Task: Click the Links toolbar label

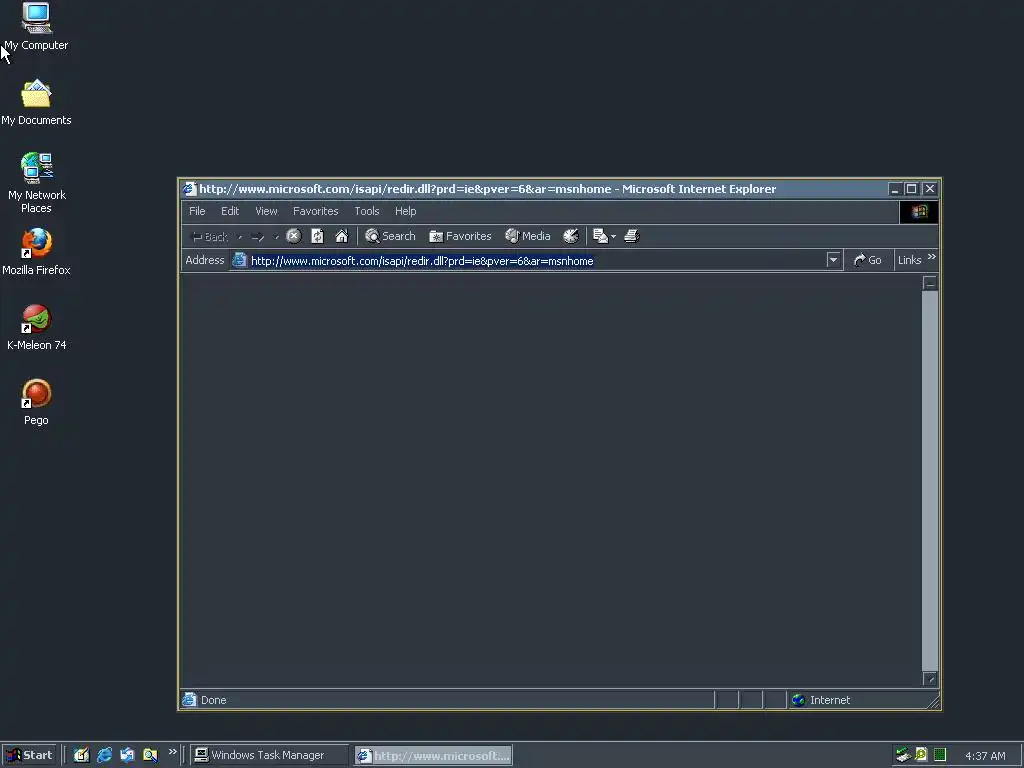Action: coord(910,260)
